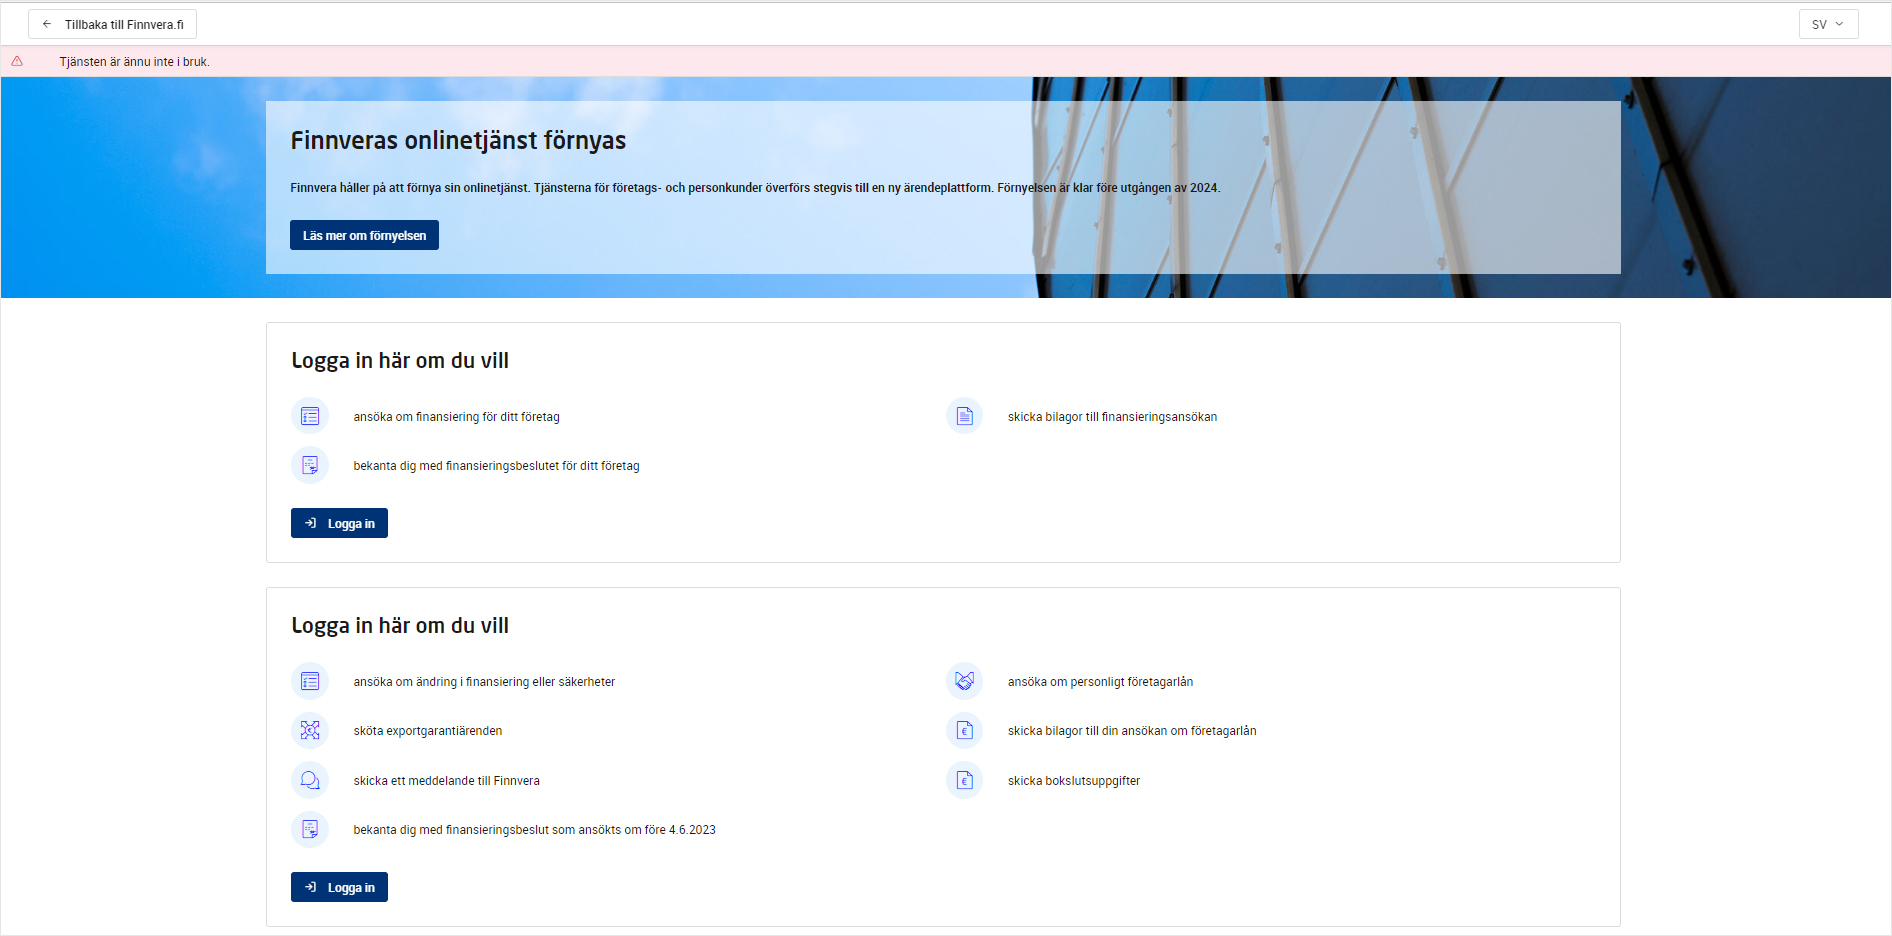Click the document icon beside 'skicka bilagor till finansieringsansökan'

pyautogui.click(x=964, y=416)
